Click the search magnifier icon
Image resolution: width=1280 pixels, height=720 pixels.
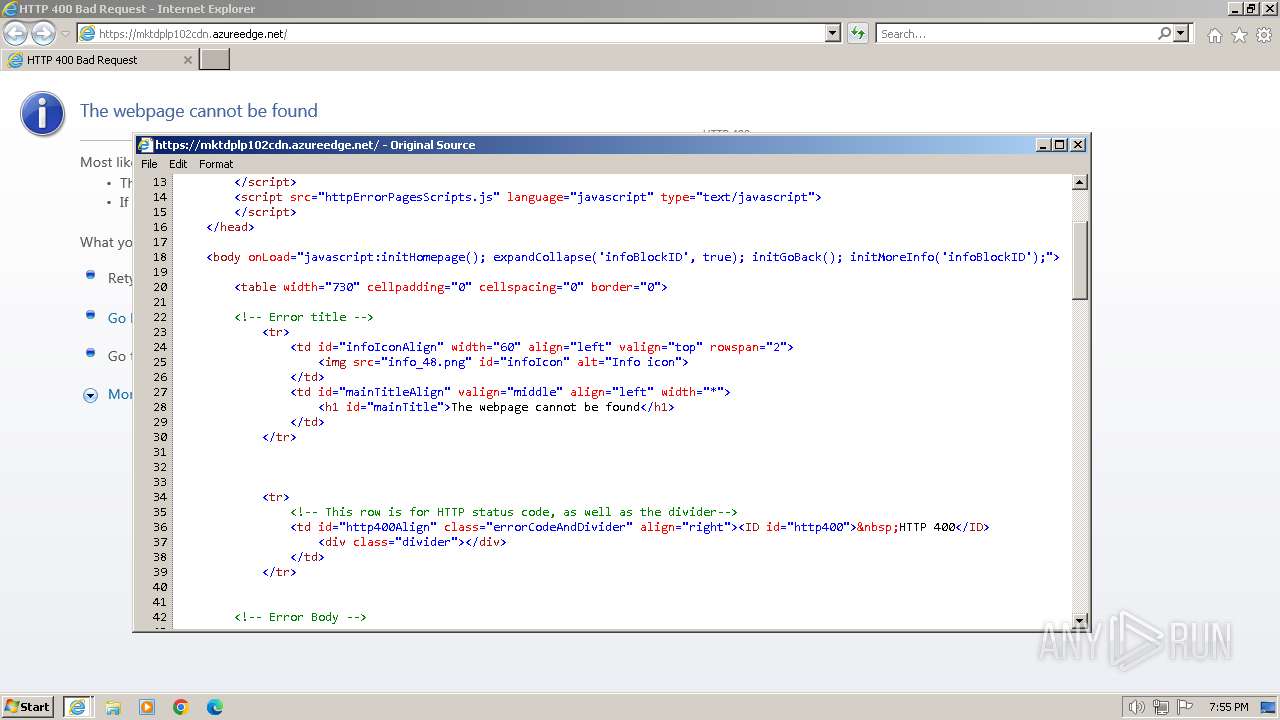(1164, 34)
